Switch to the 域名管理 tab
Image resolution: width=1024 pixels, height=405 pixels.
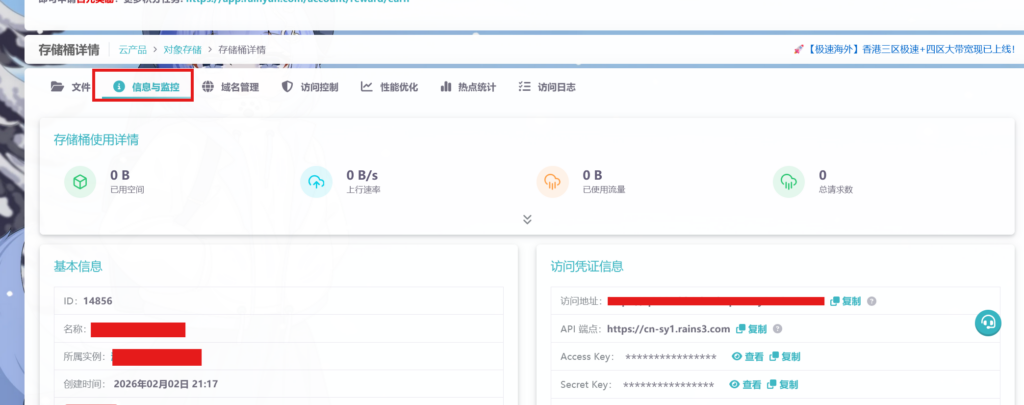pyautogui.click(x=230, y=87)
